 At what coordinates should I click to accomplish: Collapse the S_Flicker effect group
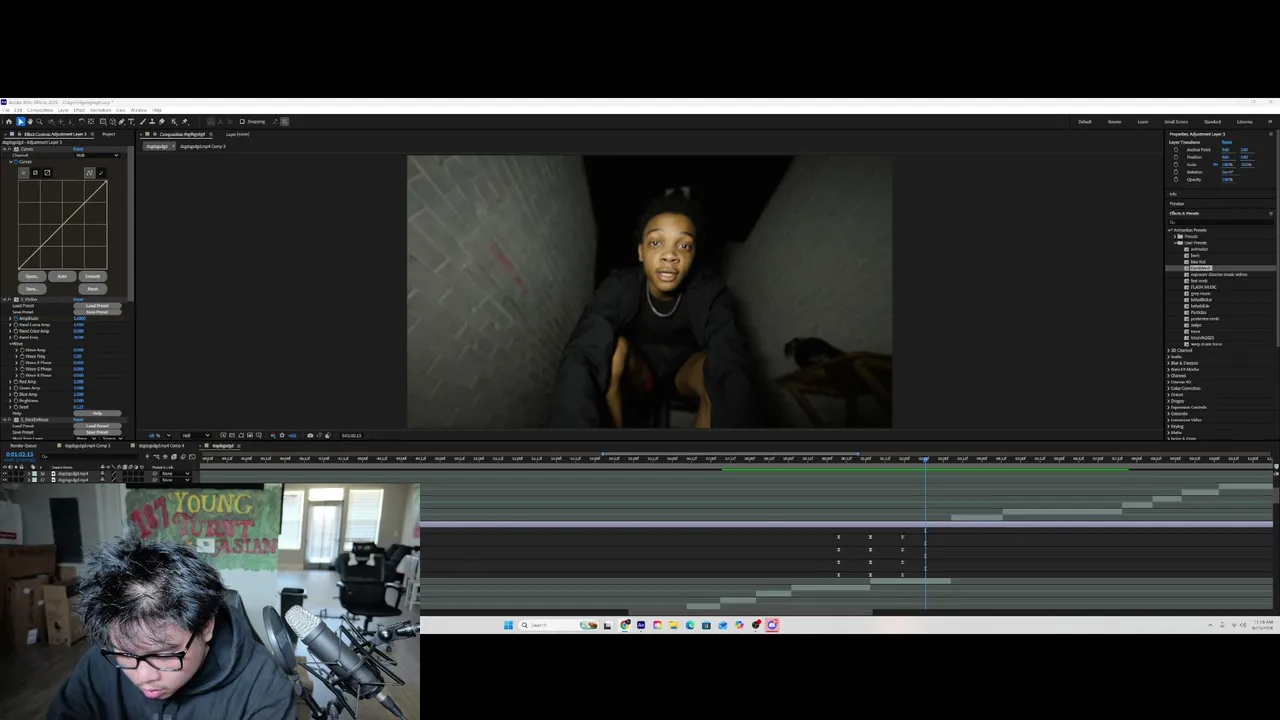[x=5, y=299]
